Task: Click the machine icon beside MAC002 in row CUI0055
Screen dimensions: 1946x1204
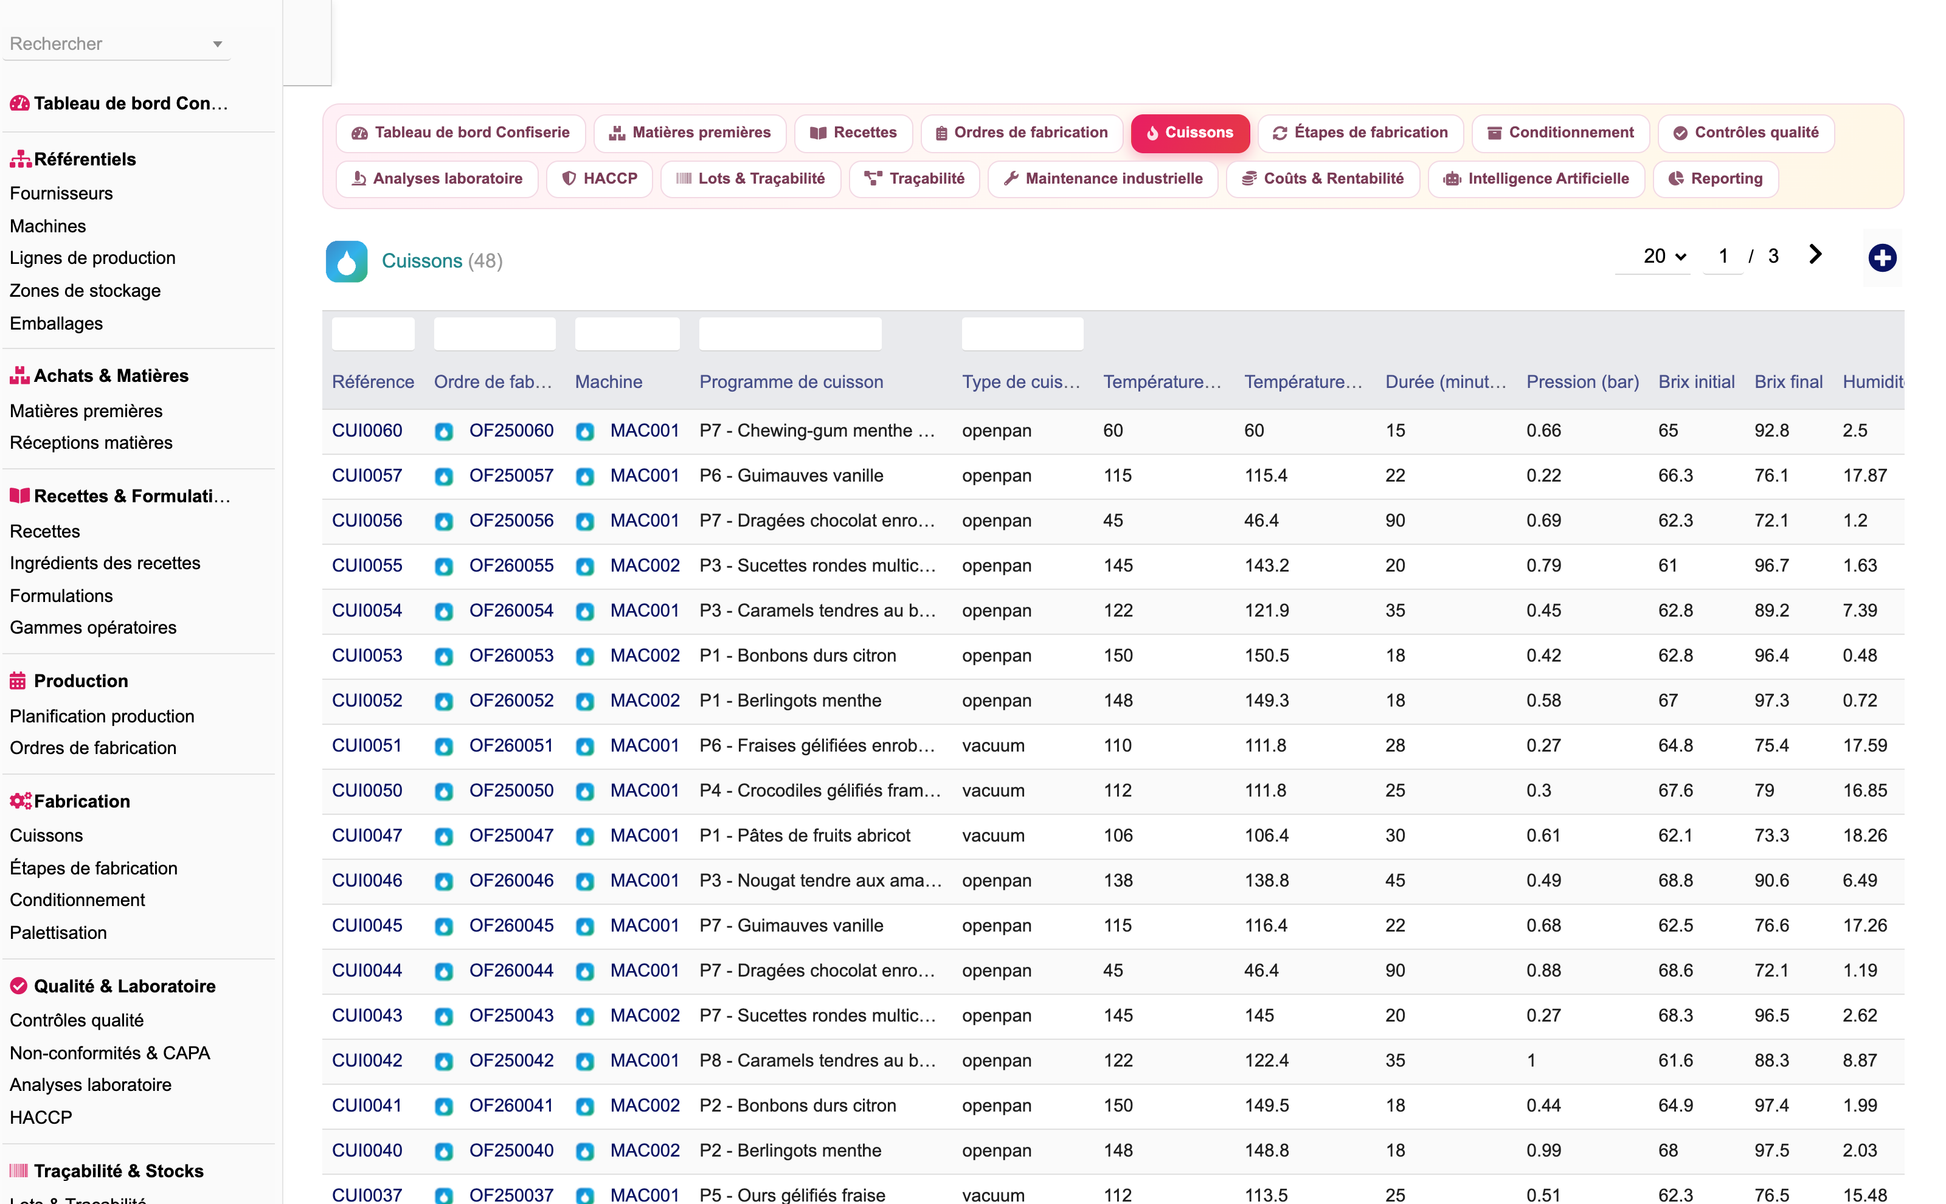Action: 585,567
